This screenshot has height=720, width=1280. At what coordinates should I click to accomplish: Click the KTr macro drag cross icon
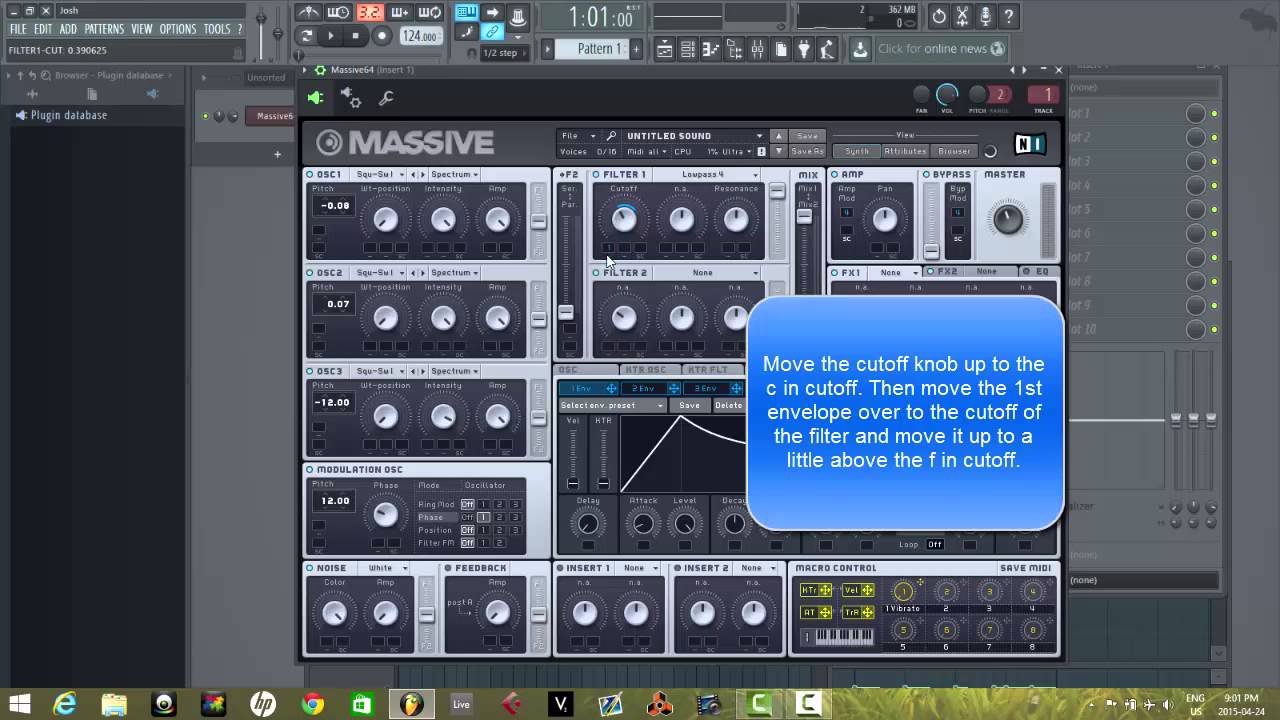coord(826,590)
